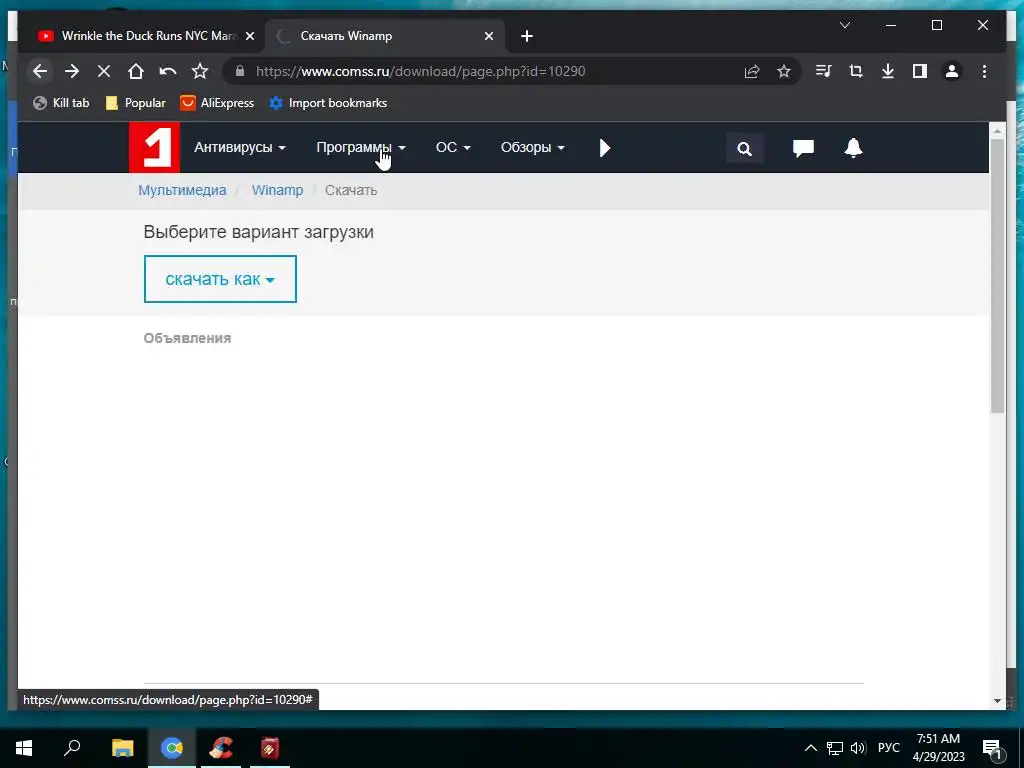Open the notifications bell on site
This screenshot has width=1024, height=768.
pos(854,148)
